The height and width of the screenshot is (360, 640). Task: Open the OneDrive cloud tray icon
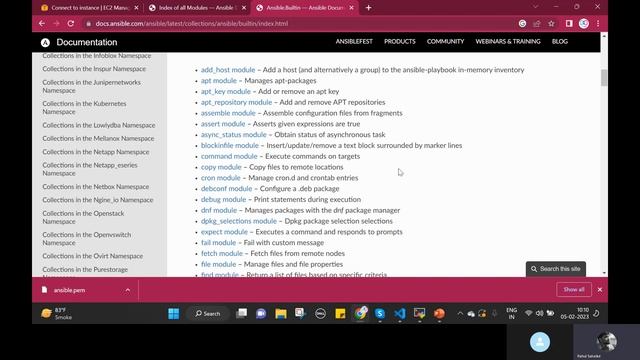pos(471,313)
